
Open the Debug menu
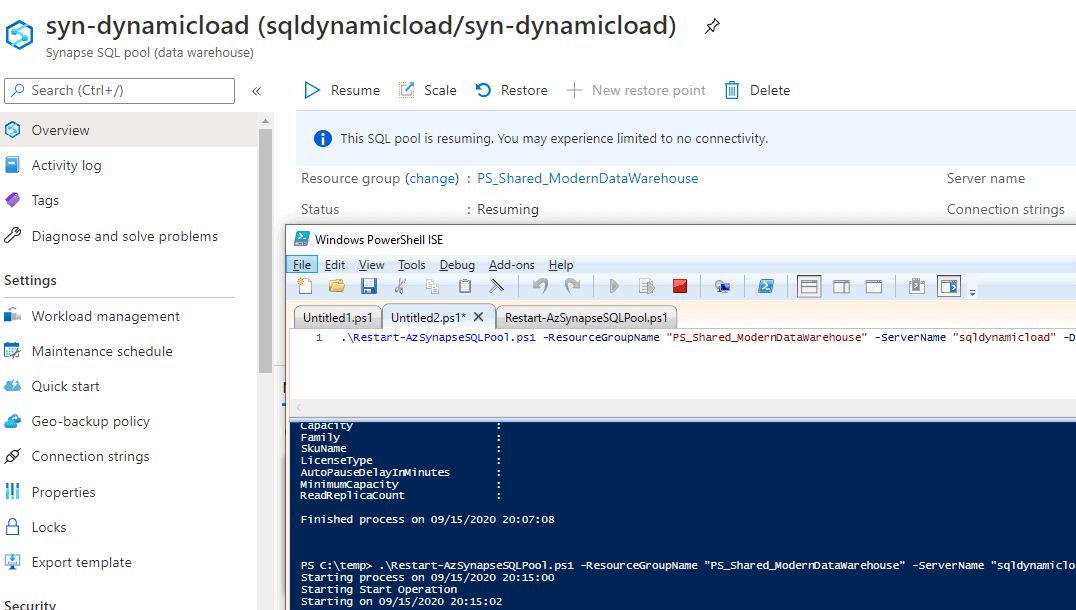tap(457, 265)
